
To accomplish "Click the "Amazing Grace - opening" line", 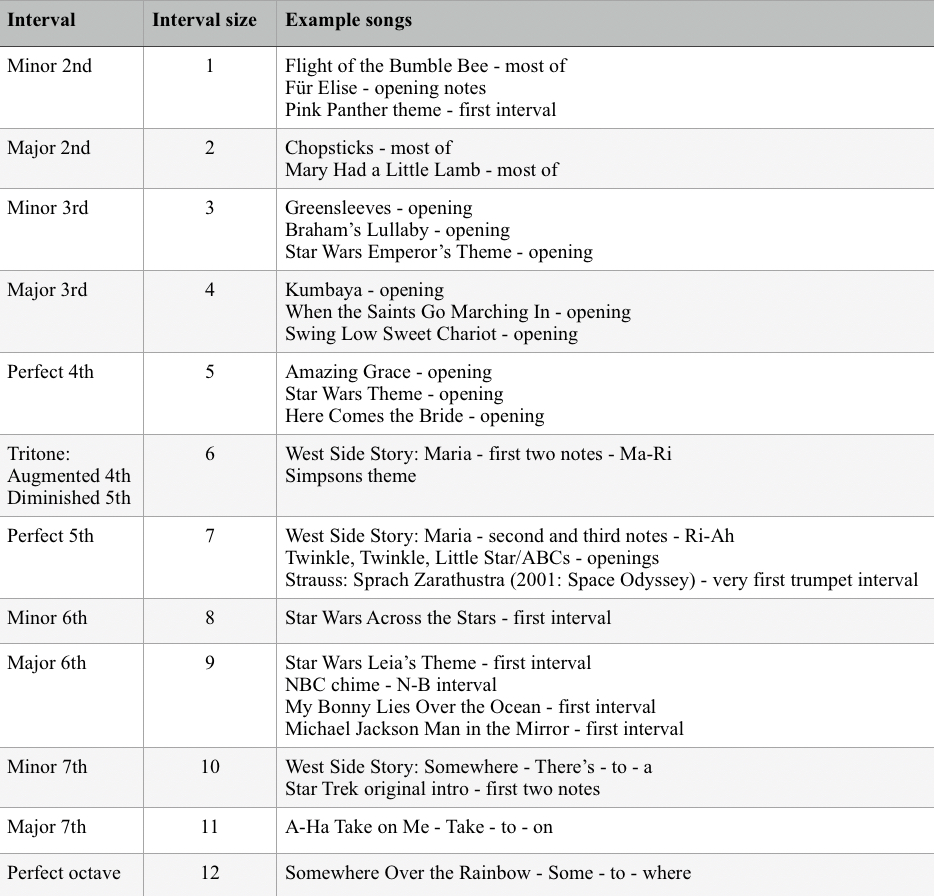I will (x=388, y=372).
